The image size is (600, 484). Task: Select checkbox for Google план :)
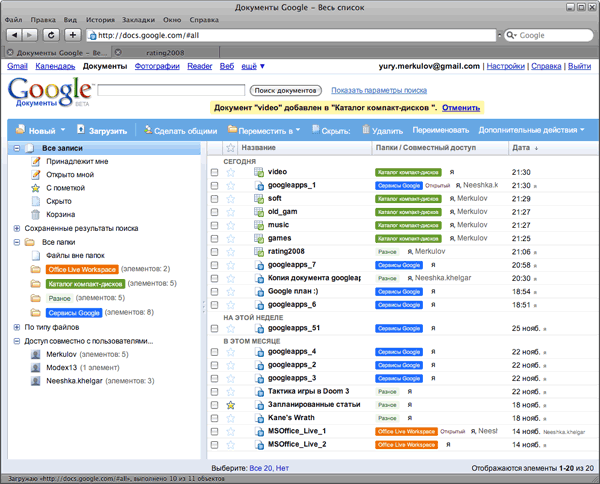pyautogui.click(x=214, y=292)
